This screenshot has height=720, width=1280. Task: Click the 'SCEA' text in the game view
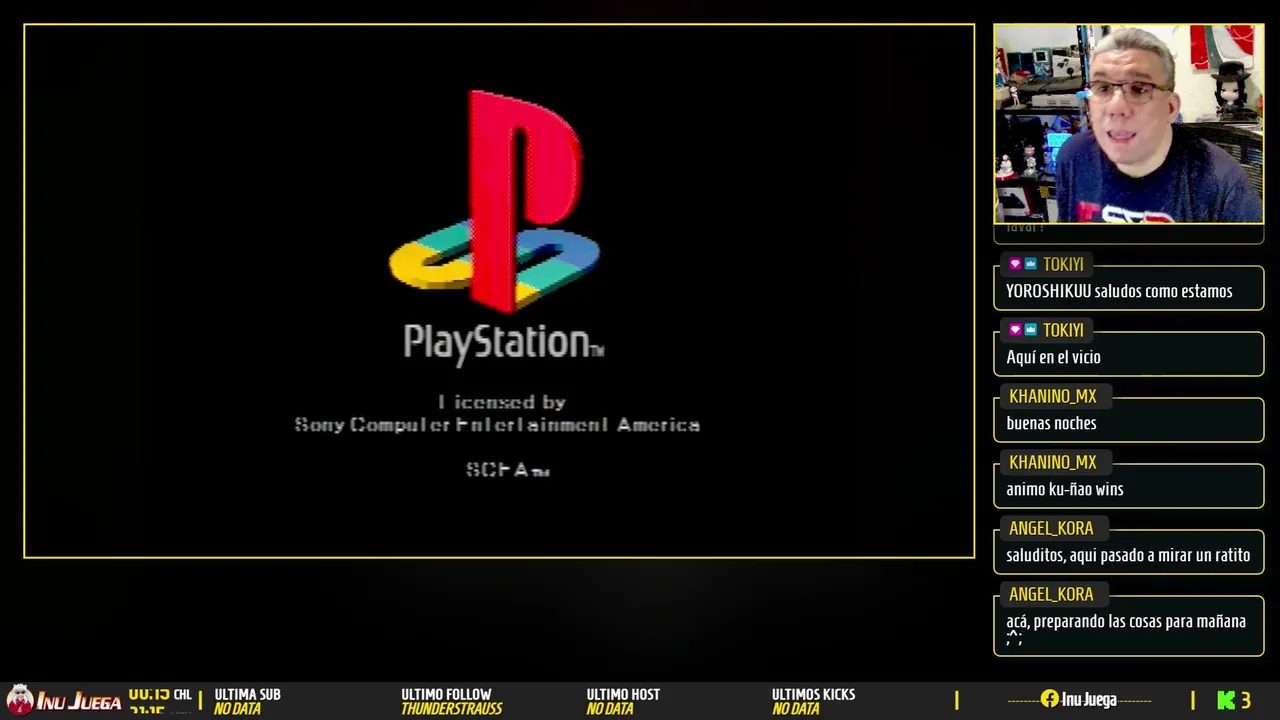pos(507,469)
